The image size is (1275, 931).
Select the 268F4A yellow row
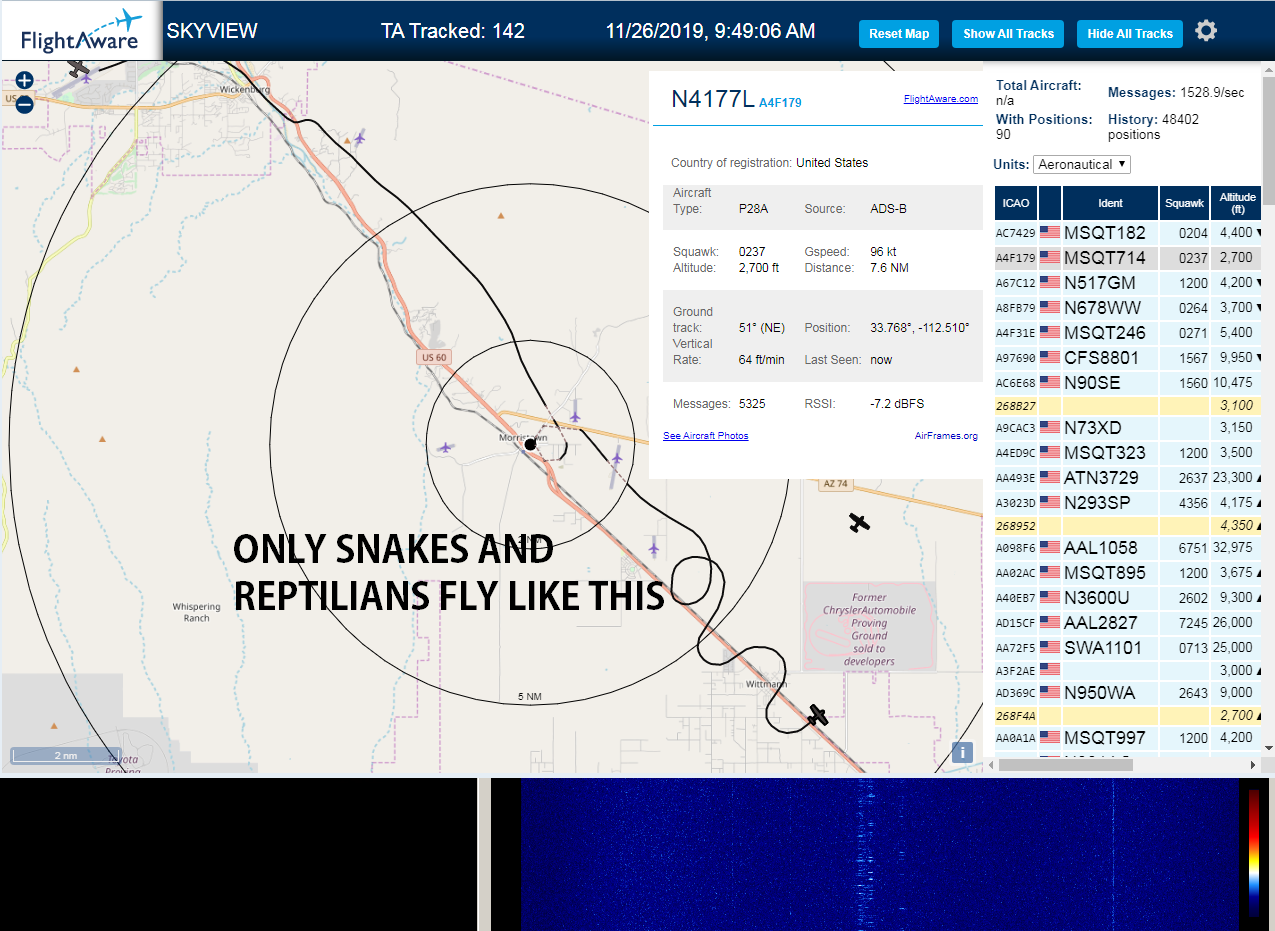click(1128, 715)
